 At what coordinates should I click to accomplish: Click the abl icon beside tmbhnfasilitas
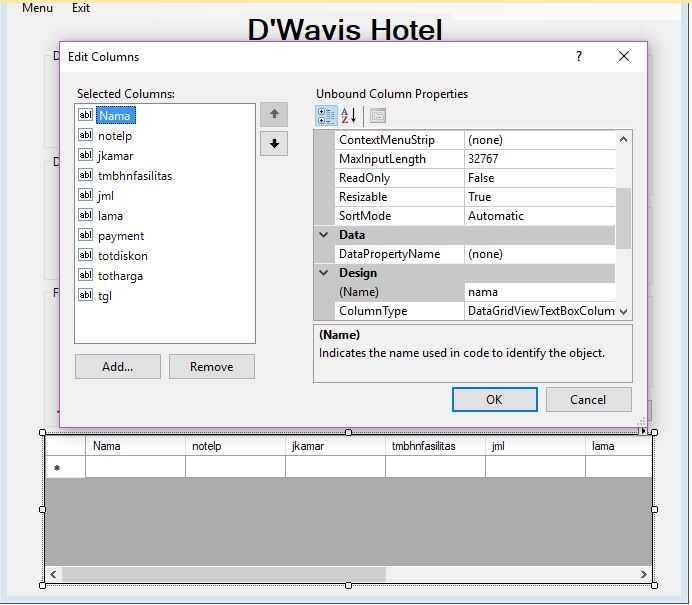[x=85, y=175]
